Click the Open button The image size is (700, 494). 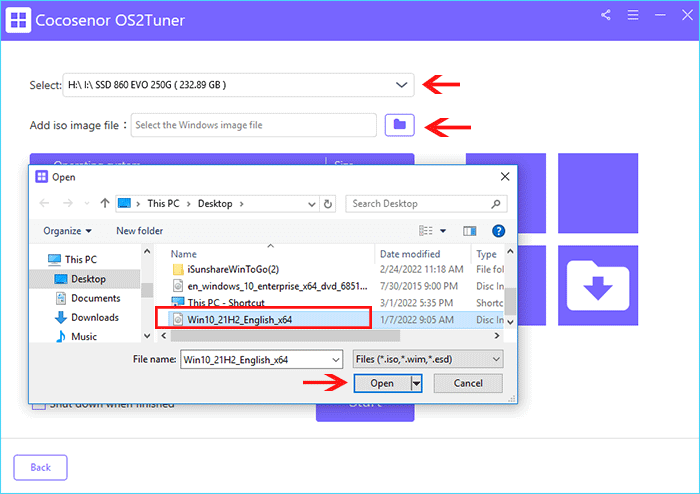(382, 383)
